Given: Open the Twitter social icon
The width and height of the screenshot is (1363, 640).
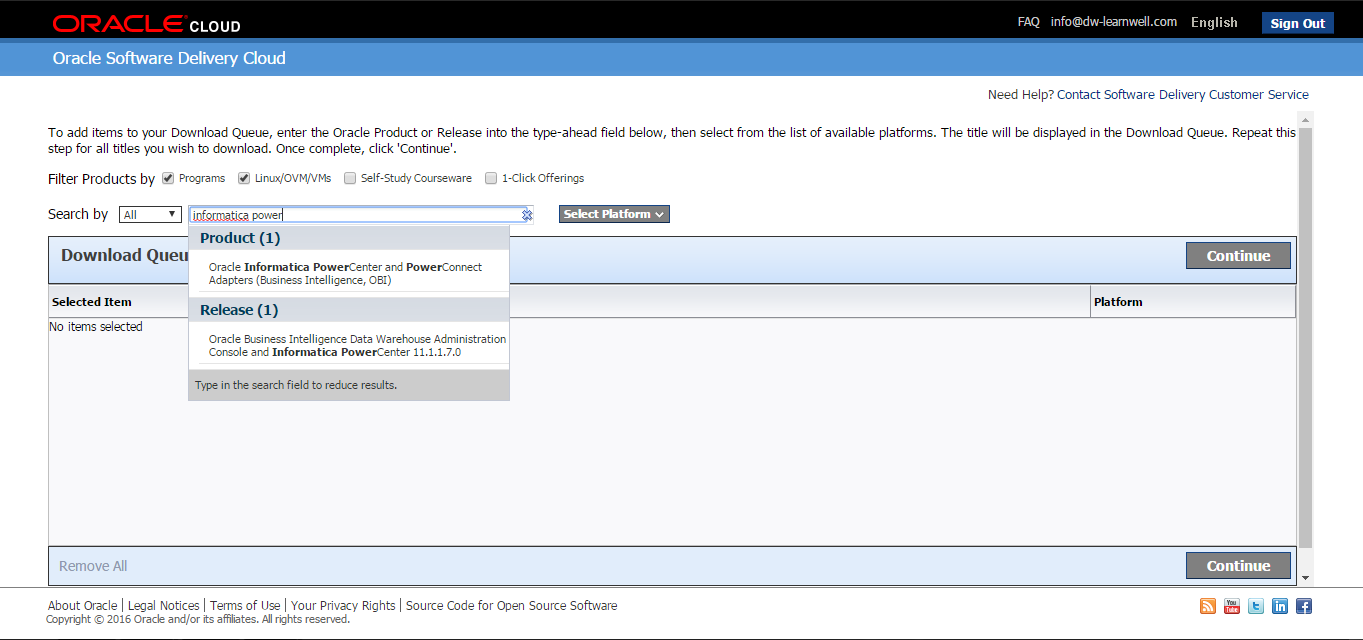Looking at the screenshot, I should (x=1256, y=606).
